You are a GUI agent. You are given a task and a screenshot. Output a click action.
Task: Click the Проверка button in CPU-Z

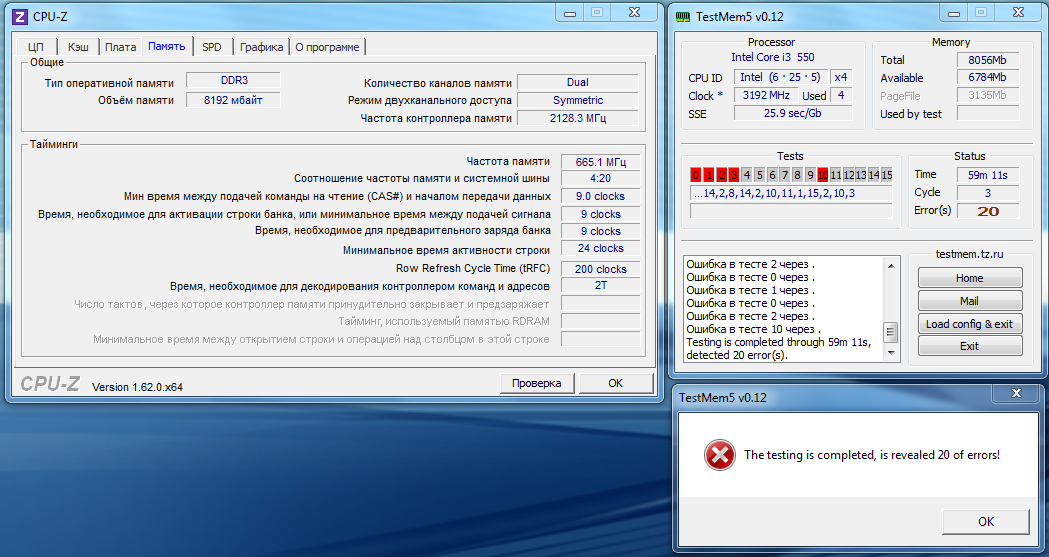(537, 383)
